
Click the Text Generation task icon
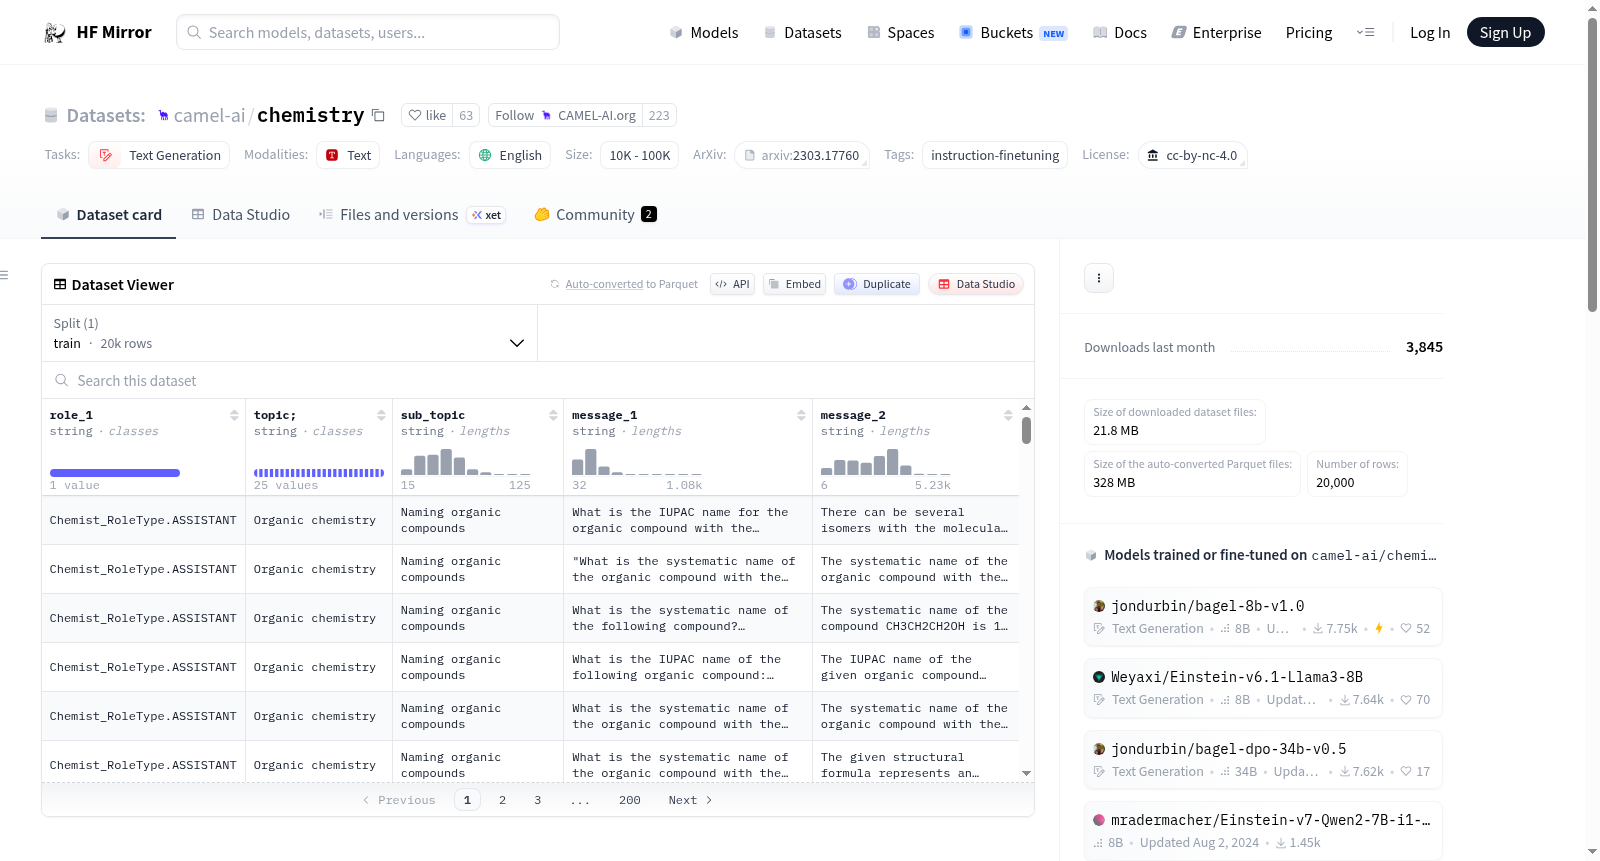point(106,155)
